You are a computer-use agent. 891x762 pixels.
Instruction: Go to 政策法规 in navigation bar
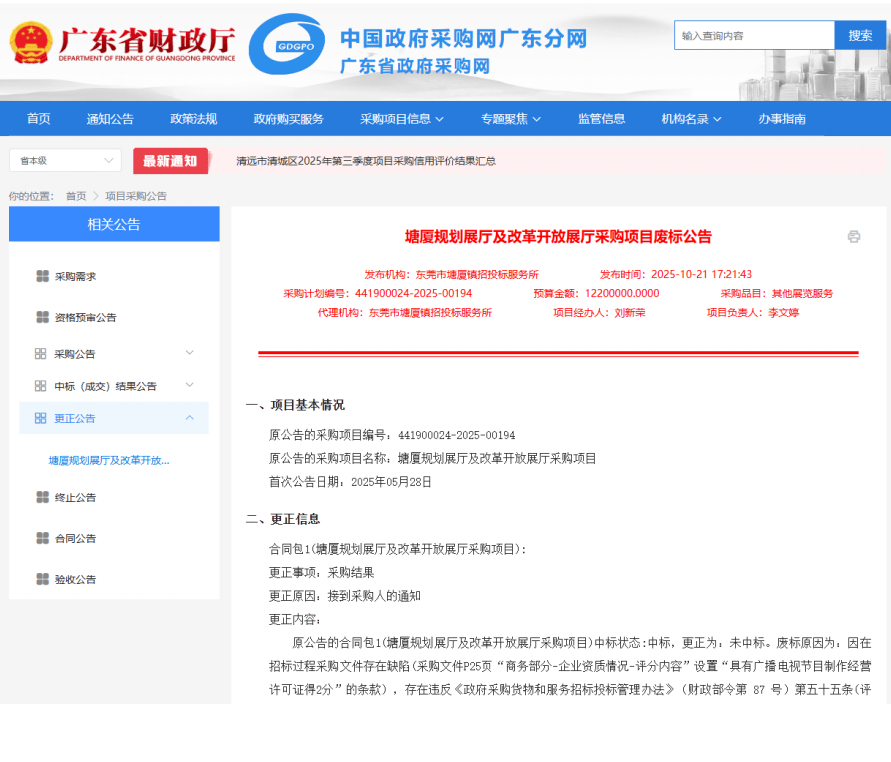pyautogui.click(x=193, y=119)
